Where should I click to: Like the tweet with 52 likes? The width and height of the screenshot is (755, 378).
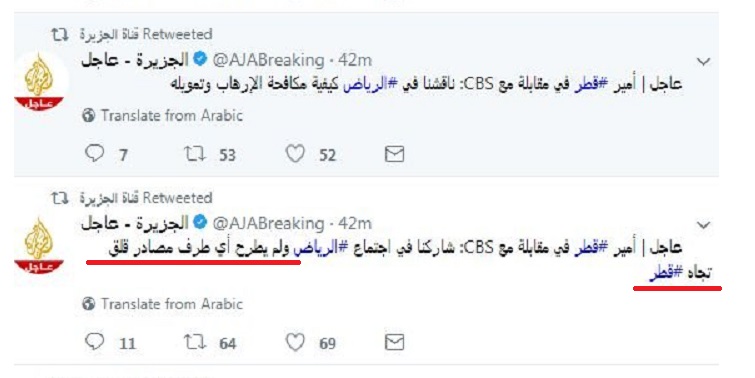[295, 154]
